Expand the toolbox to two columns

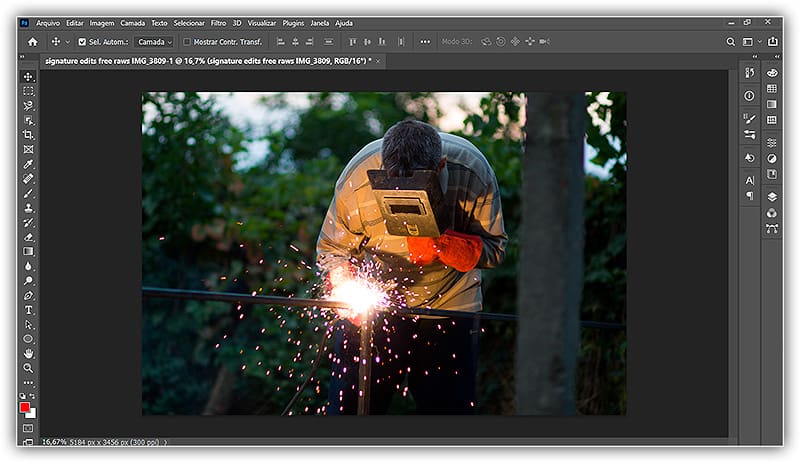click(x=22, y=57)
